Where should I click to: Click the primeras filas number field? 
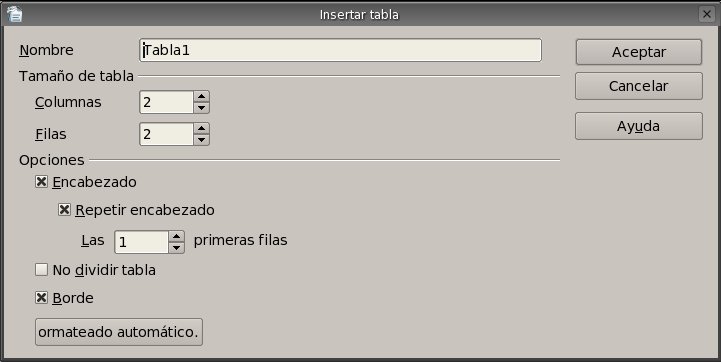[x=142, y=242]
